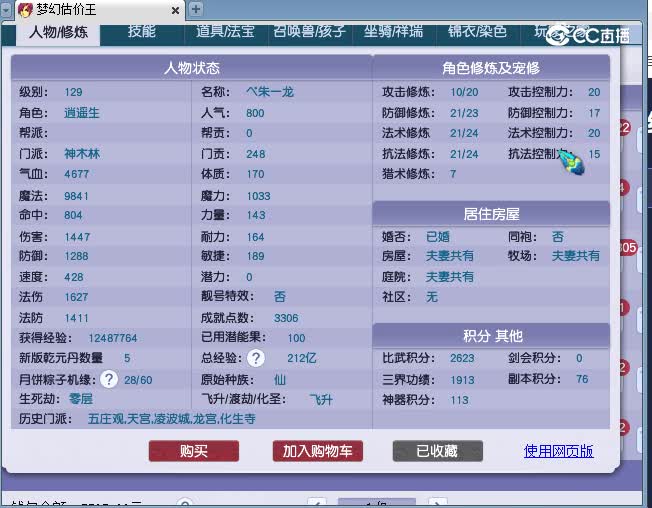
Task: Click the red 购买 button
Action: coord(194,451)
